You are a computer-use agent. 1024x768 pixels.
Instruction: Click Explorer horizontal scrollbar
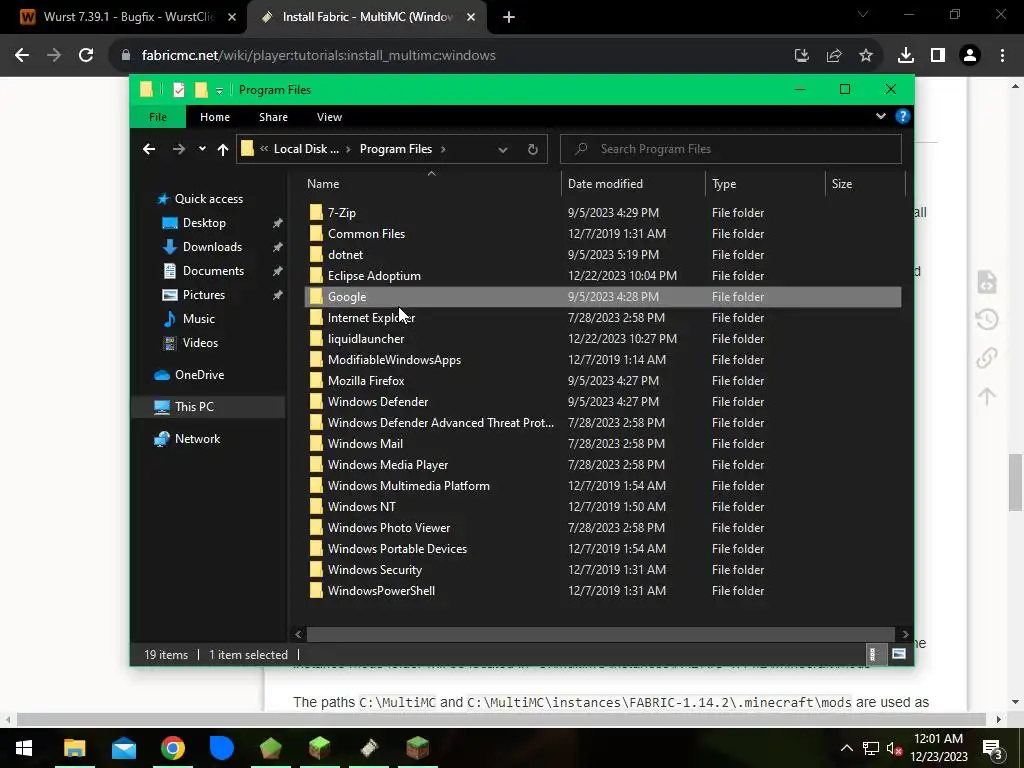(x=600, y=634)
